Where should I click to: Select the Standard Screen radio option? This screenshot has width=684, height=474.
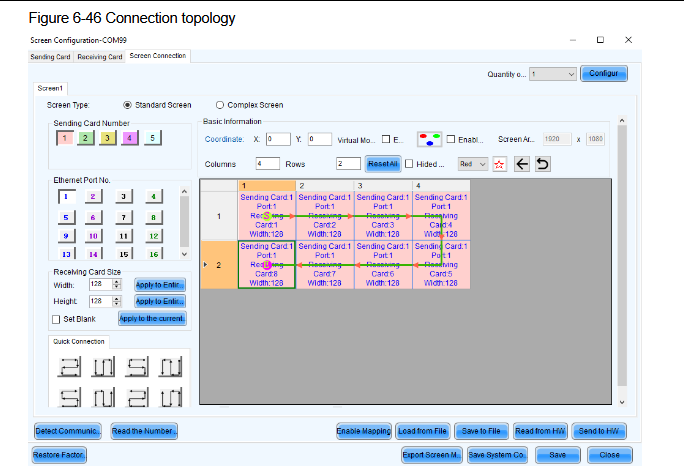127,105
